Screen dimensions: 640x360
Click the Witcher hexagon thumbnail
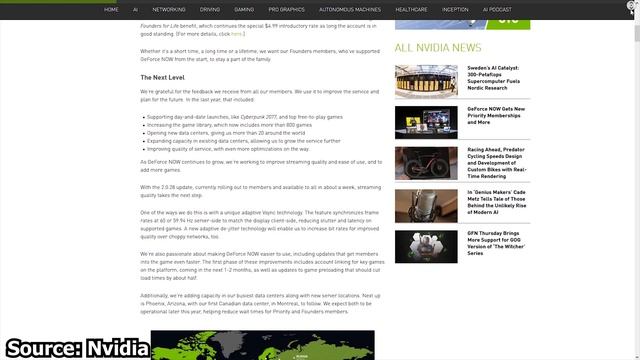pos(426,247)
